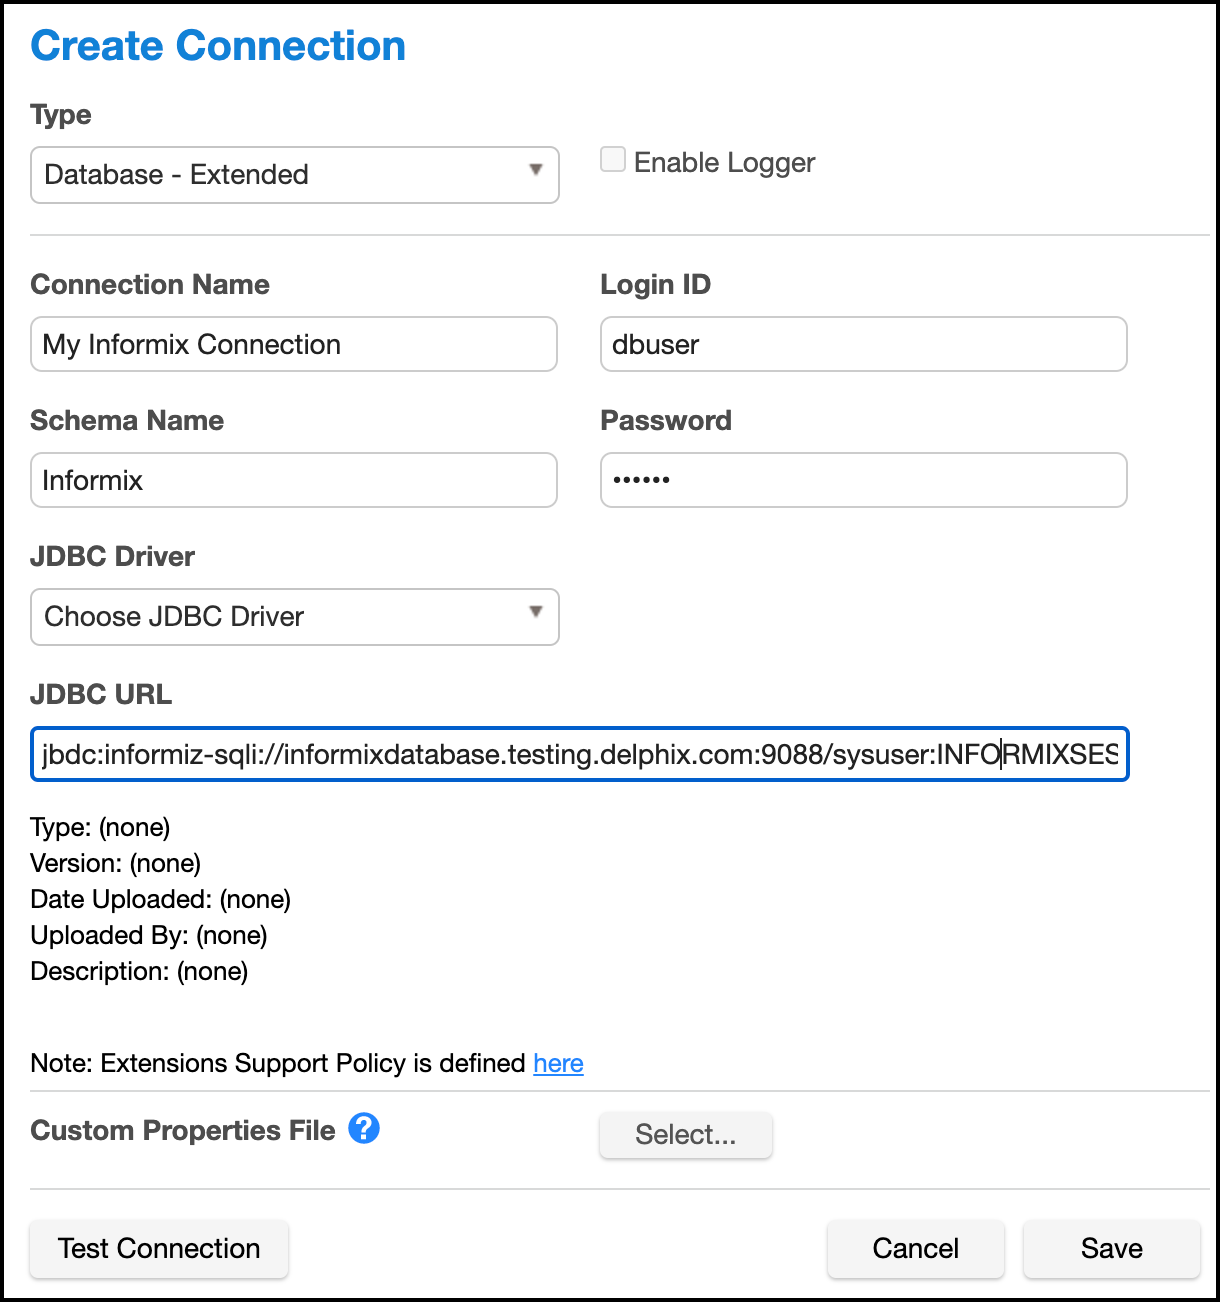
Task: Enable the Enable Logger checkbox
Action: (613, 160)
